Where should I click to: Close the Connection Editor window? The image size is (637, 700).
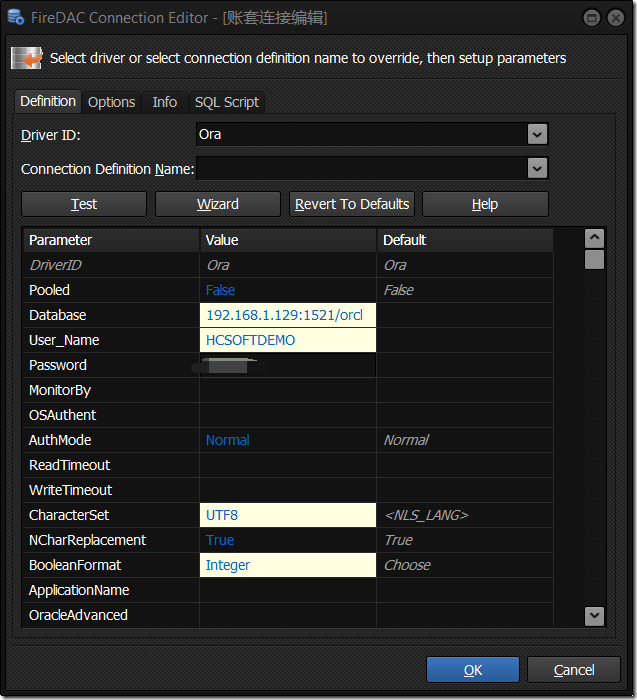tap(616, 18)
